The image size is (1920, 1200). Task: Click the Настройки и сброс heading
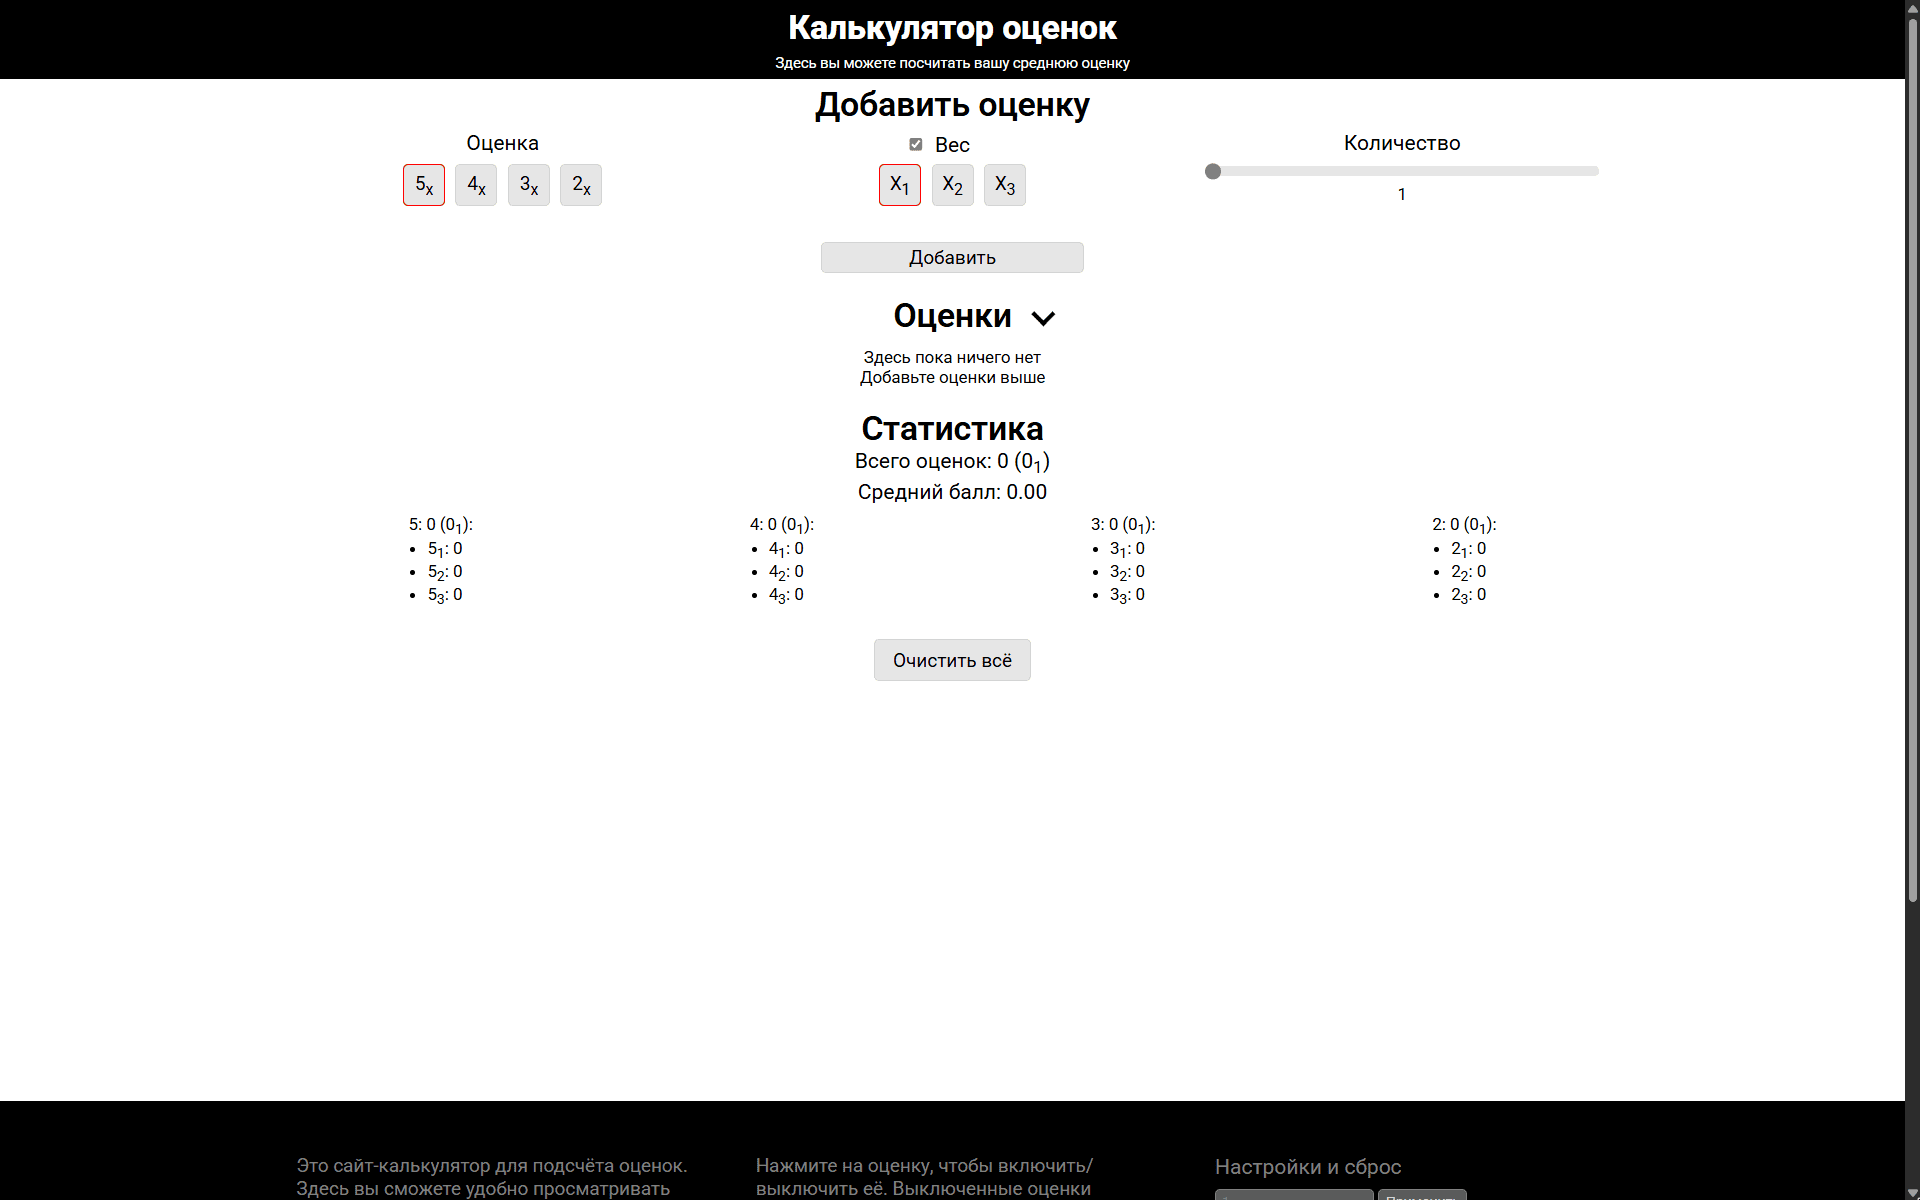(x=1308, y=1167)
